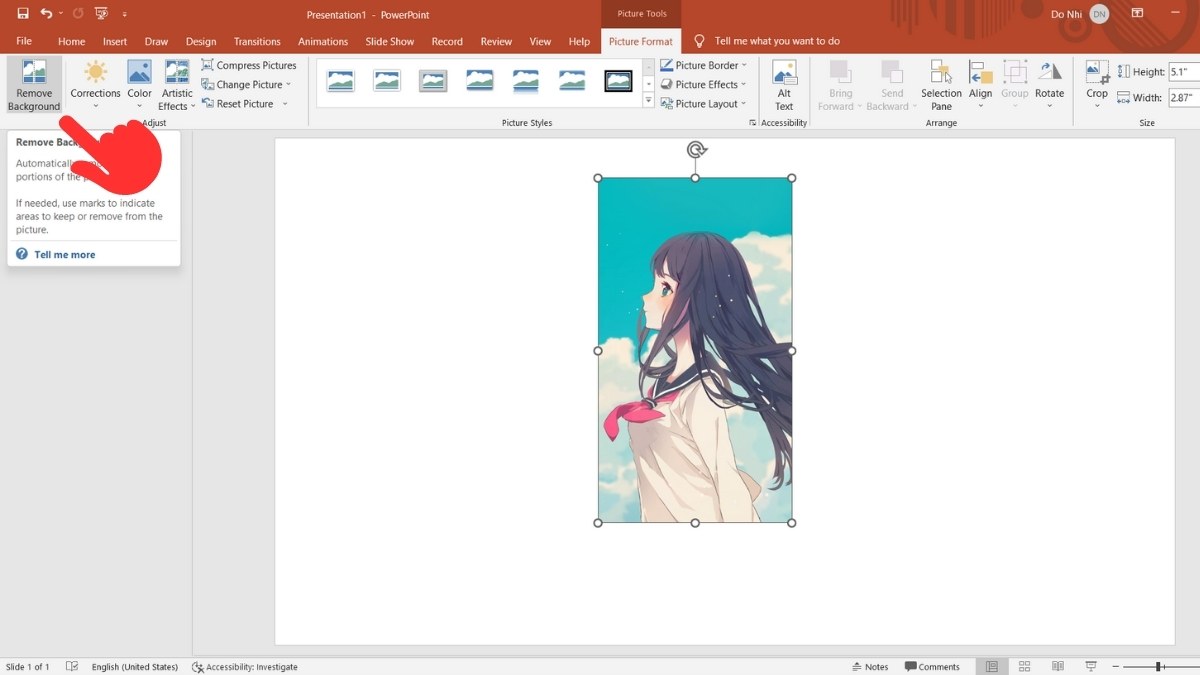
Task: Click the greyed-out Group button
Action: click(1015, 86)
